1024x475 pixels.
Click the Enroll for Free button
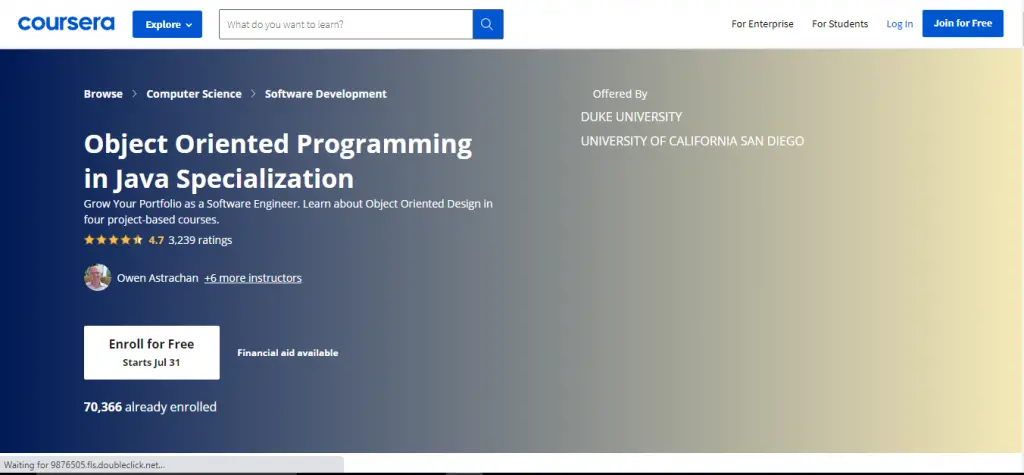(x=151, y=352)
